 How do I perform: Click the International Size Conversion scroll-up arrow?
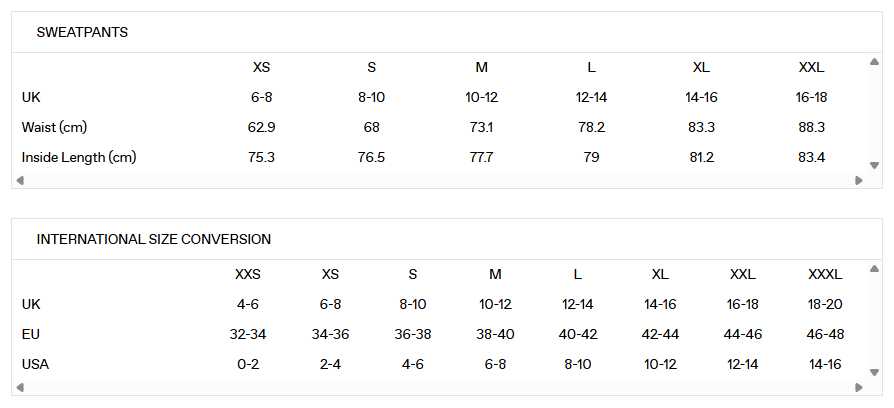(874, 269)
